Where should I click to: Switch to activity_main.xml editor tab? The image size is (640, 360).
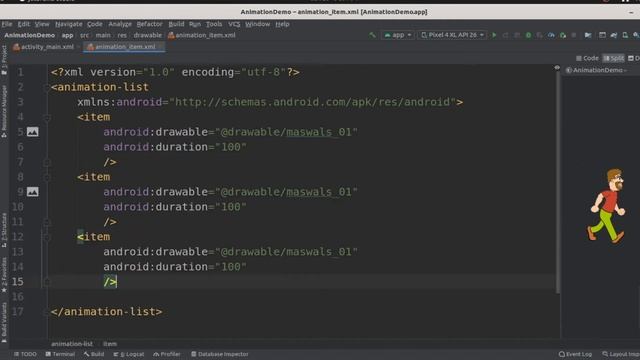pyautogui.click(x=44, y=47)
